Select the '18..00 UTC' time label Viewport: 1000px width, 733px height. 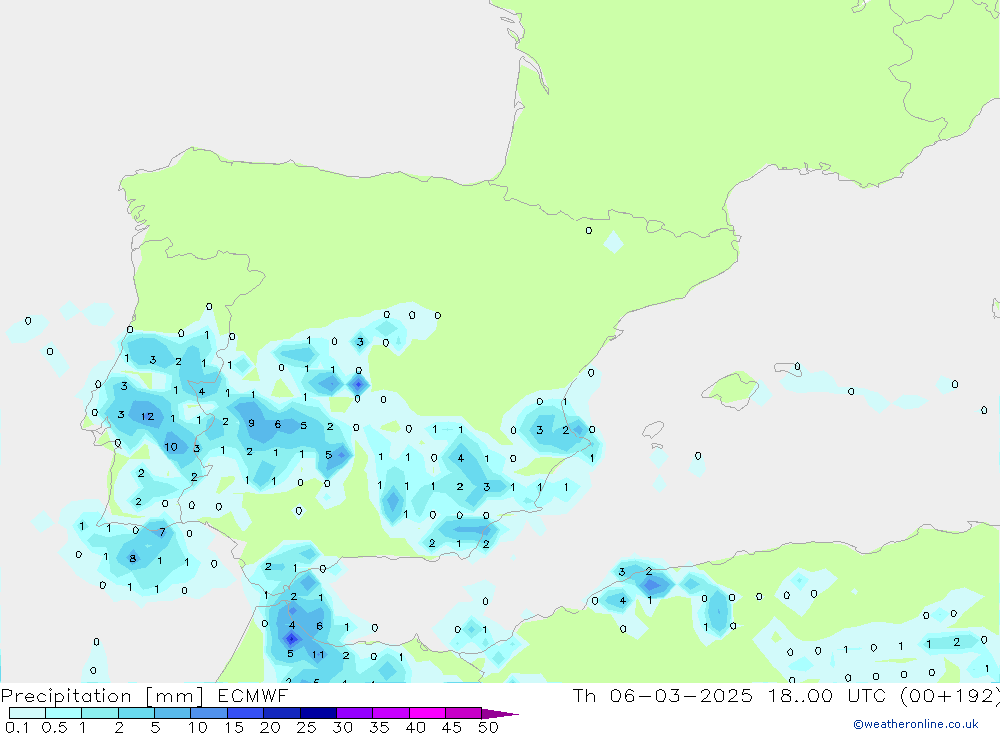coord(826,695)
